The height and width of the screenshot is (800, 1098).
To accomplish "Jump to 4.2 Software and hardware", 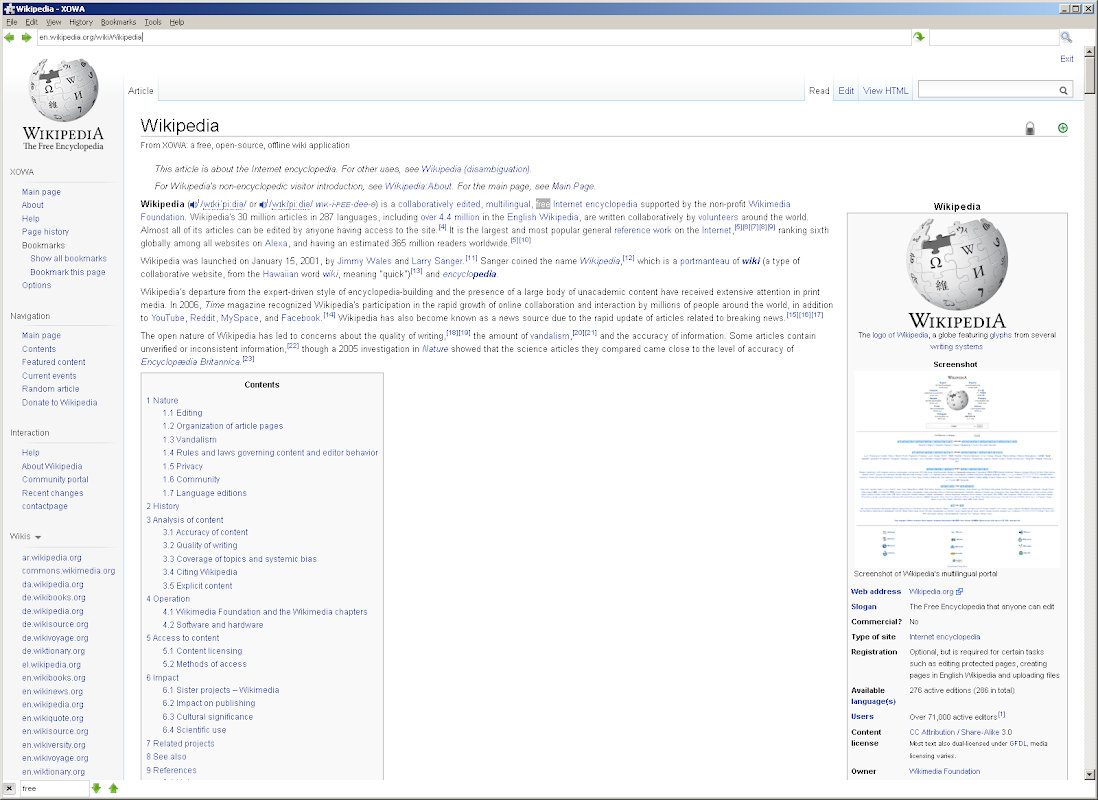I will (x=213, y=625).
